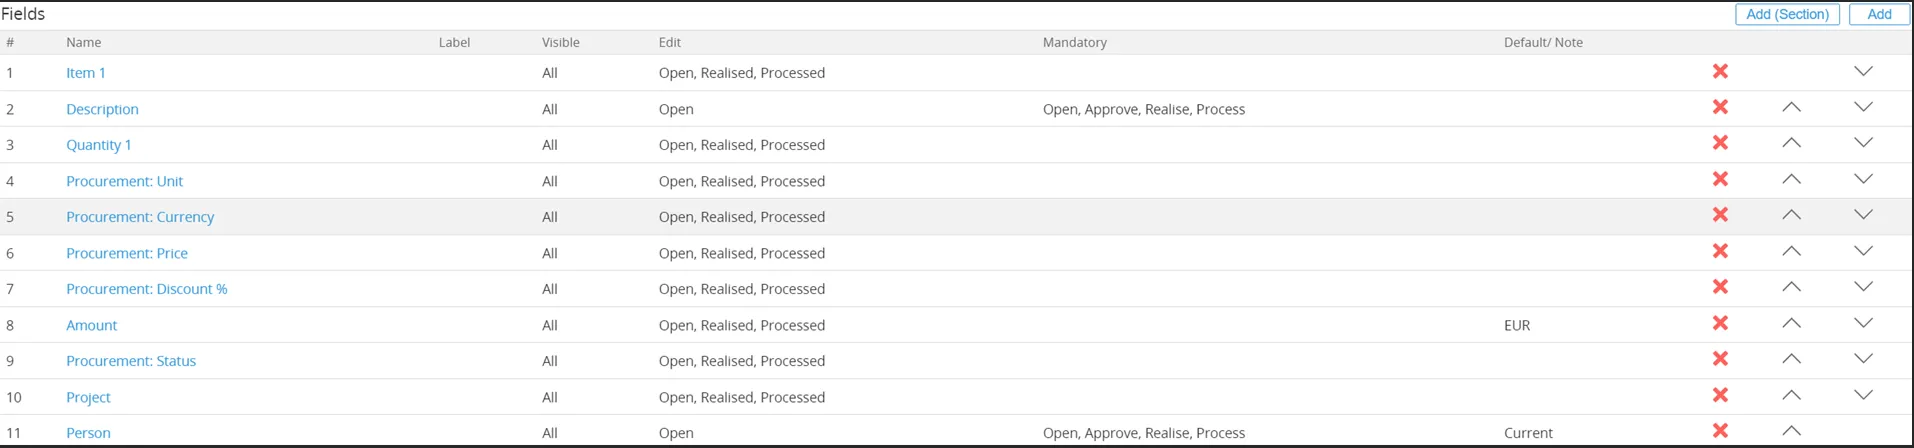
Task: Click the Name column header
Action: coord(83,42)
